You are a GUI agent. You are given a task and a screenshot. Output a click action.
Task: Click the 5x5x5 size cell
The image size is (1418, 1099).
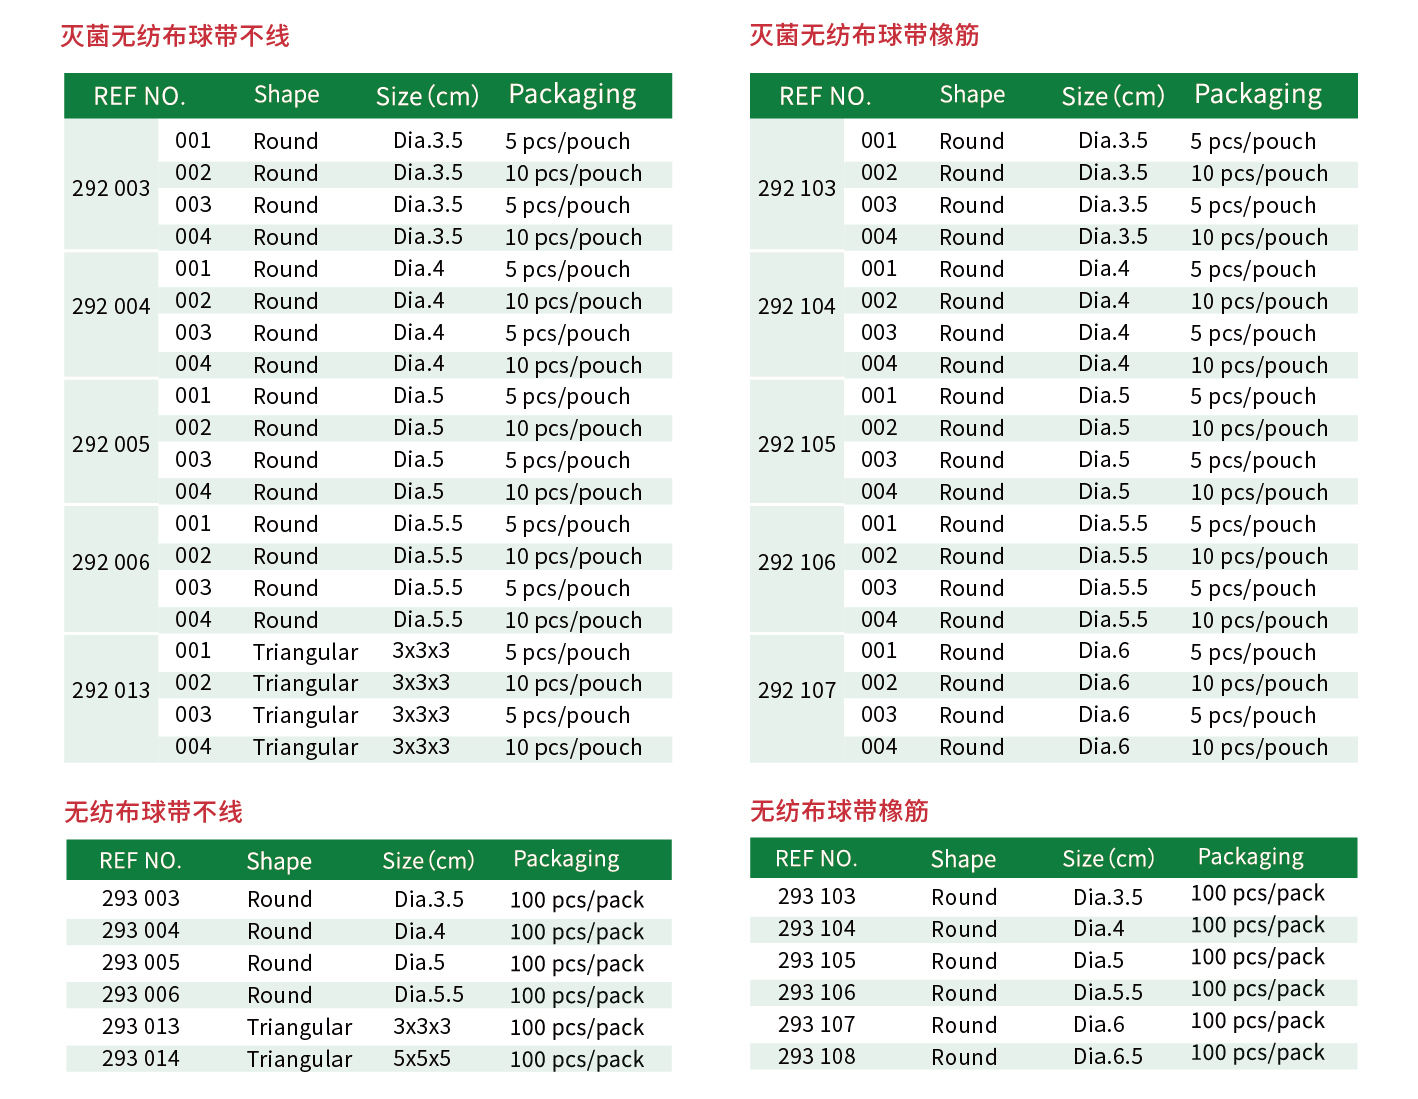coord(422,1059)
